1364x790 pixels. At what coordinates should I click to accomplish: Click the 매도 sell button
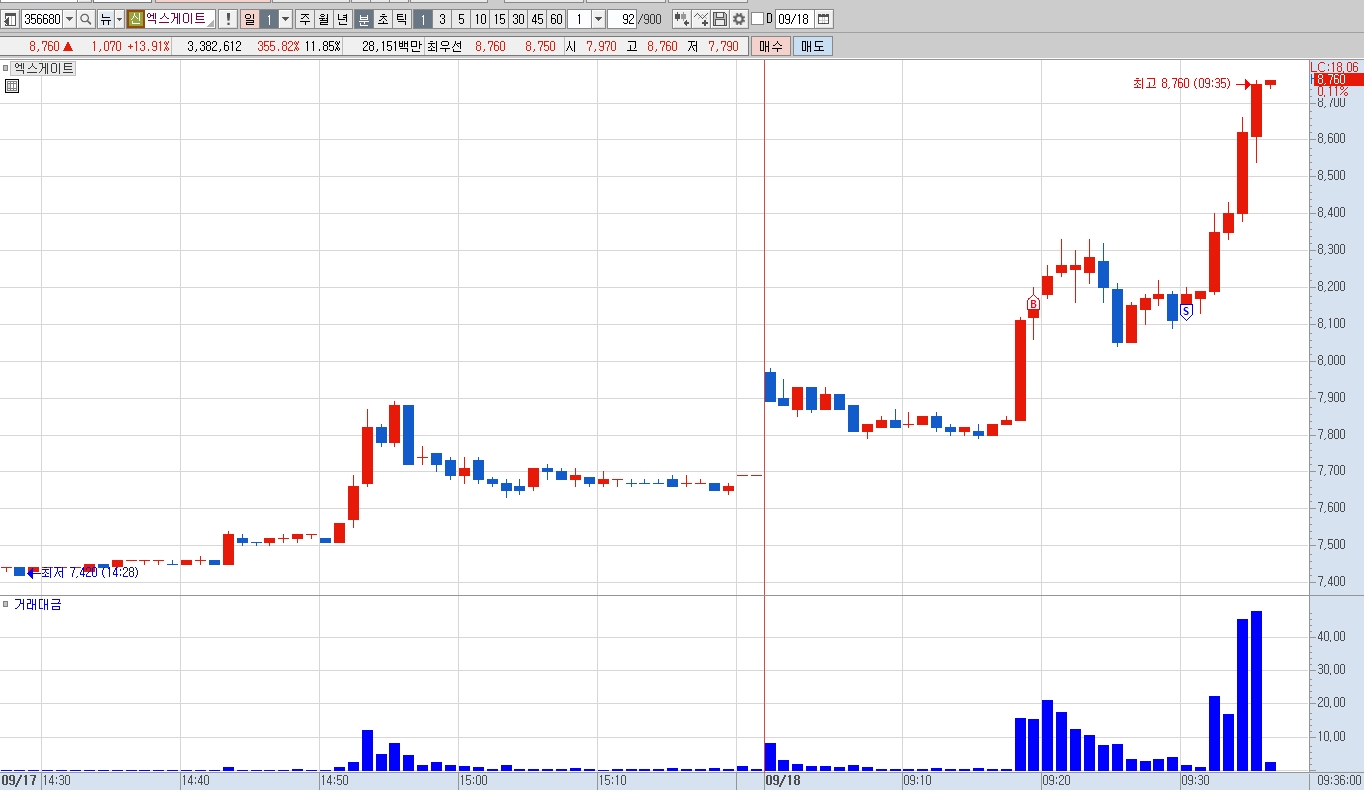coord(813,46)
